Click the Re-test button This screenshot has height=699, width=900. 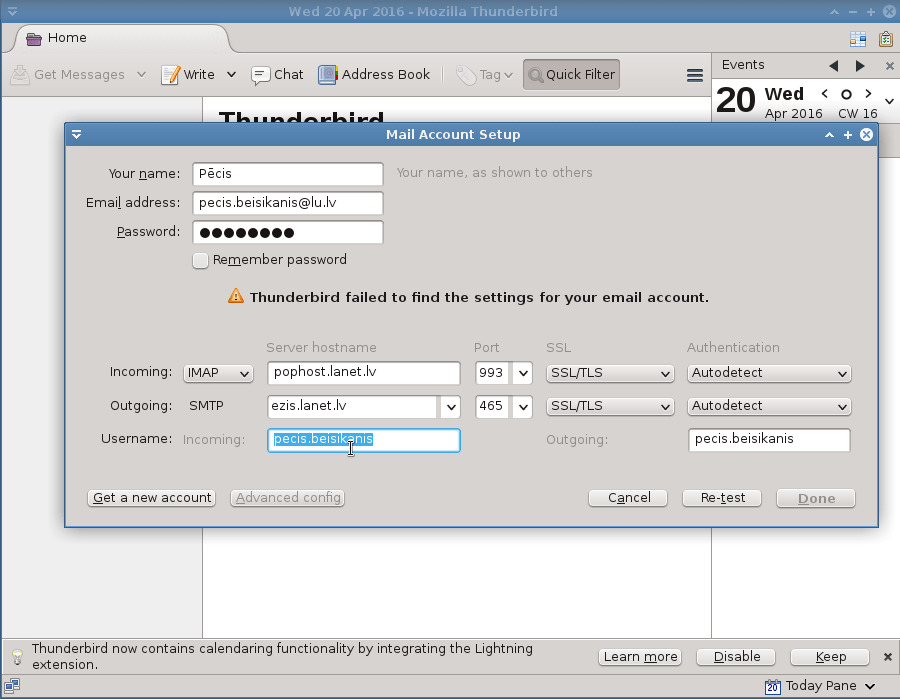coord(722,498)
